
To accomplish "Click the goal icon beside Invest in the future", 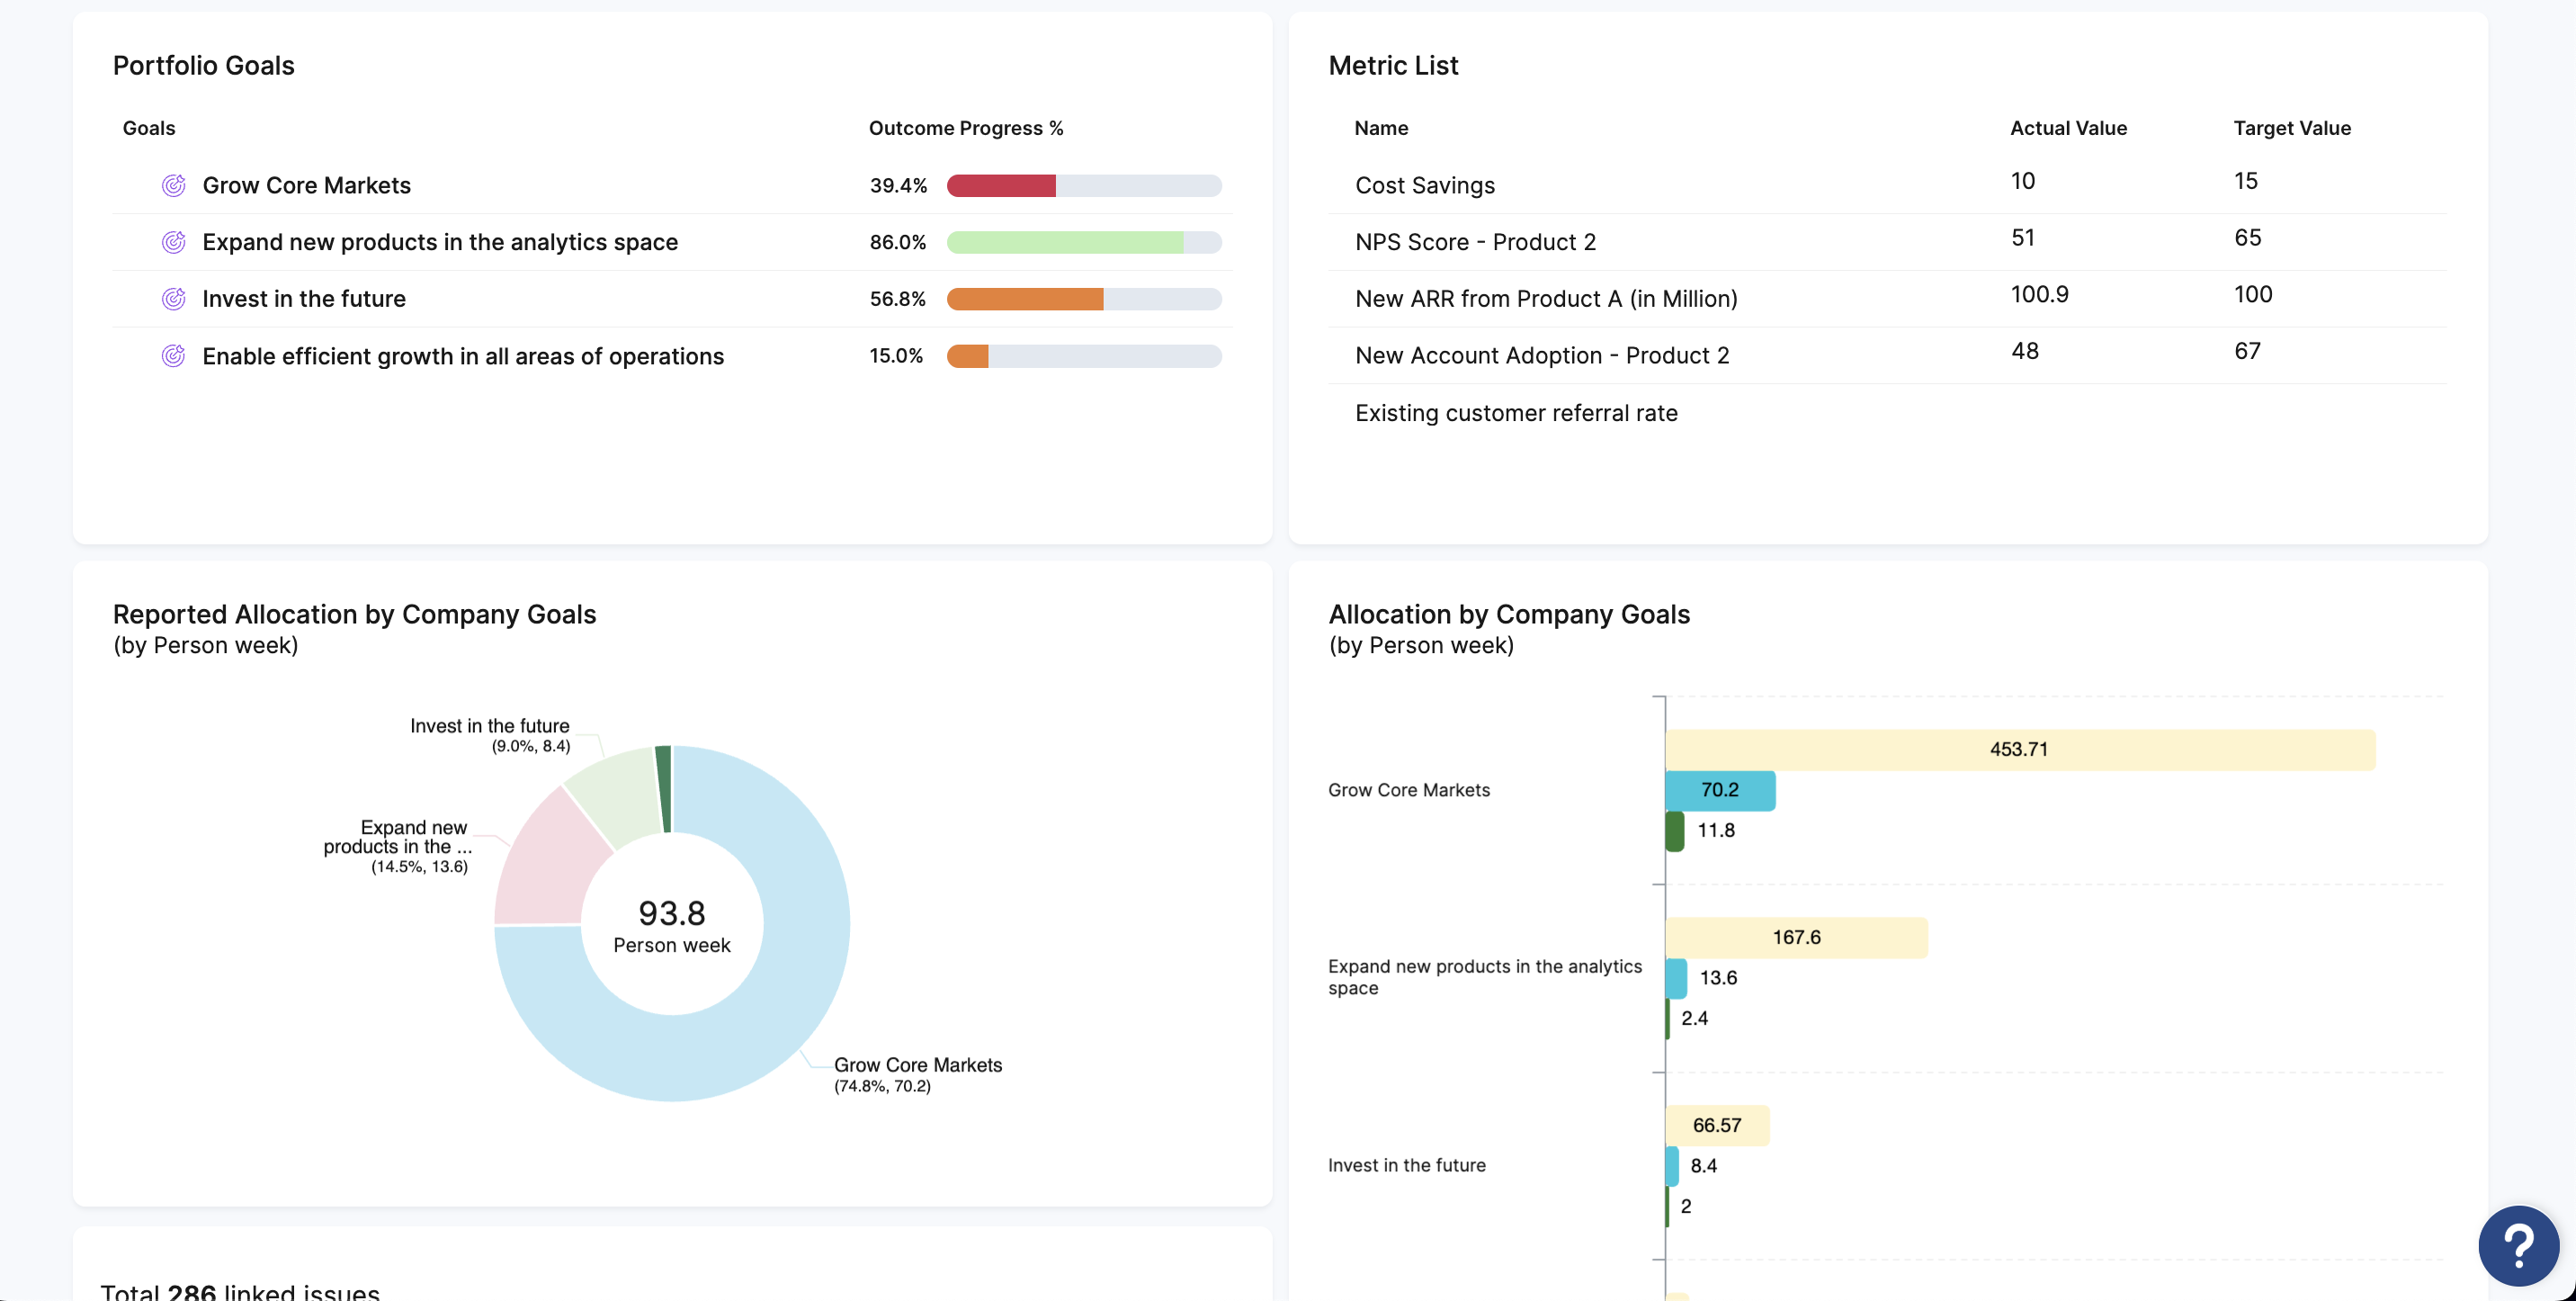I will [173, 299].
